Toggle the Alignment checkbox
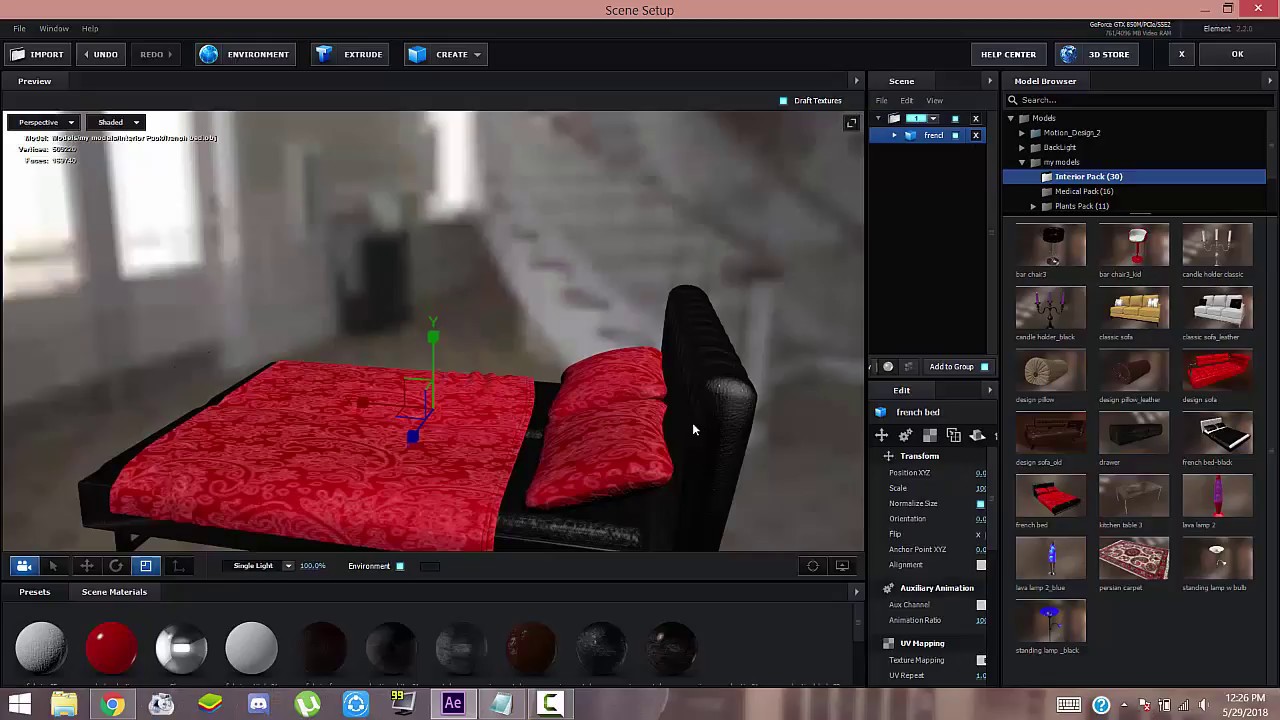Image resolution: width=1280 pixels, height=720 pixels. (981, 565)
